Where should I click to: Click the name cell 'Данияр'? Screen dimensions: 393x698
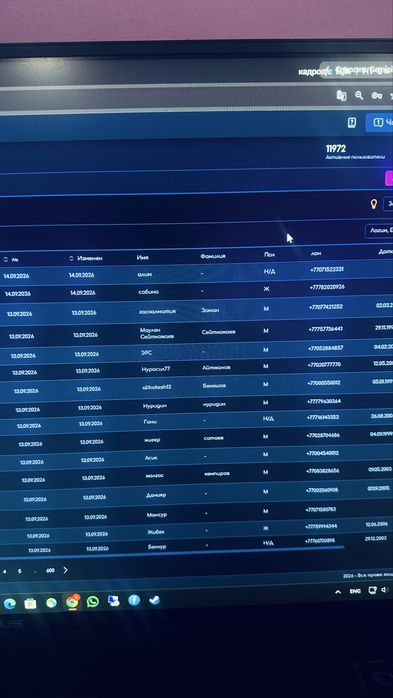(x=156, y=495)
